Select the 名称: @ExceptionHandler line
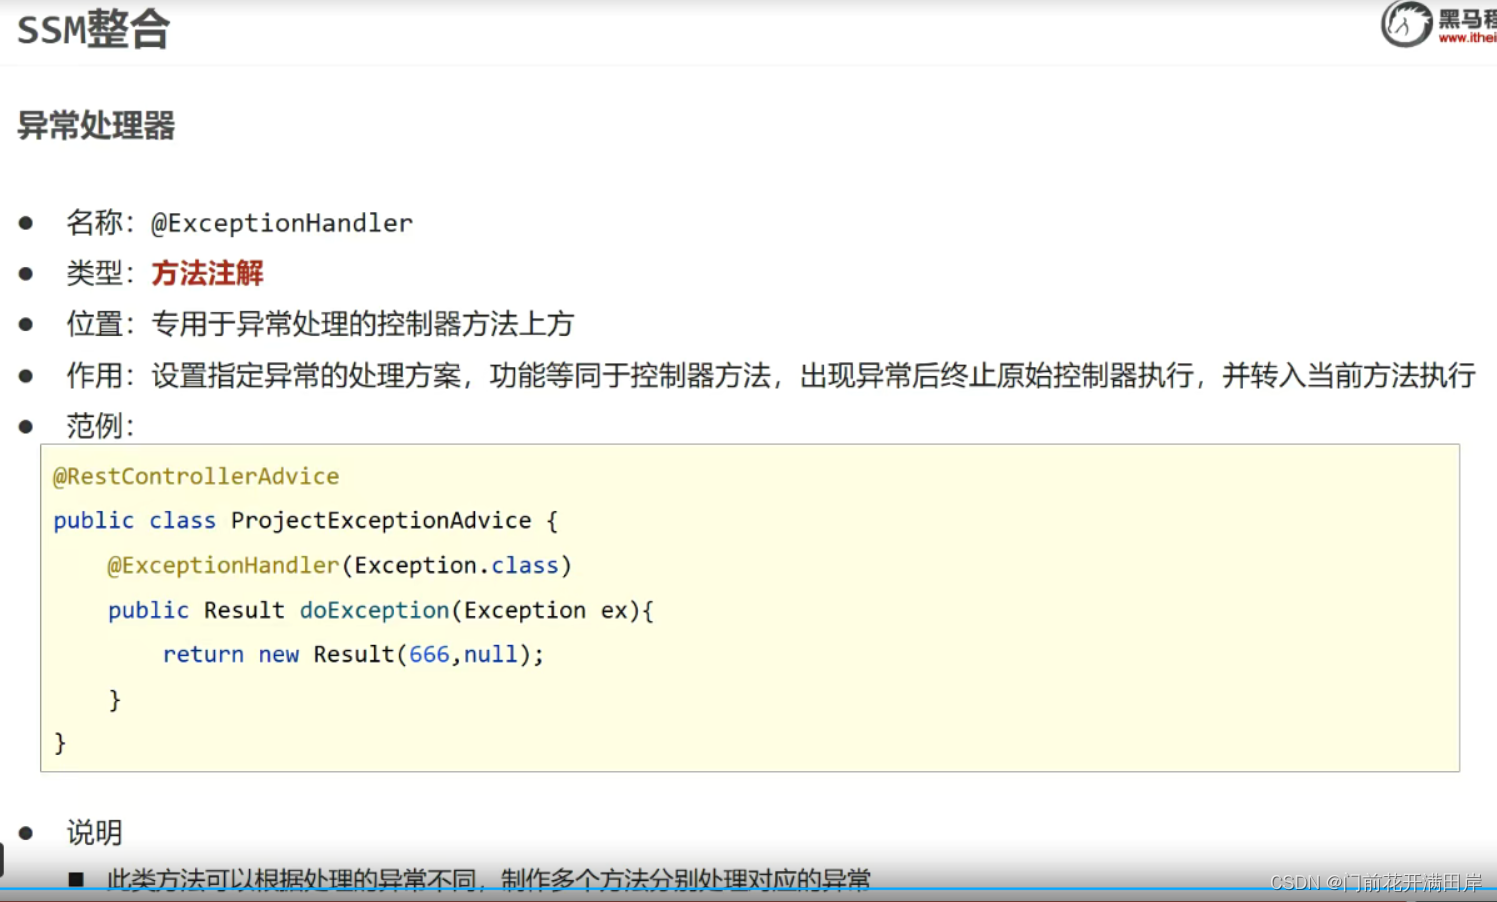Screen dimensions: 1497x902 [x=239, y=223]
